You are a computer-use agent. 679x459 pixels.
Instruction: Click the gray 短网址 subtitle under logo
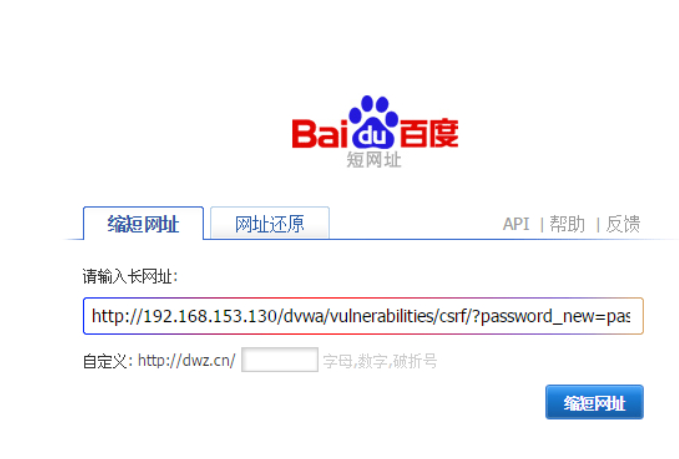click(374, 160)
